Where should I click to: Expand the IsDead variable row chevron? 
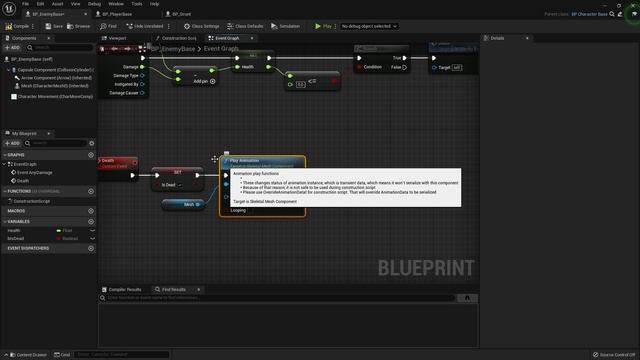click(x=92, y=238)
